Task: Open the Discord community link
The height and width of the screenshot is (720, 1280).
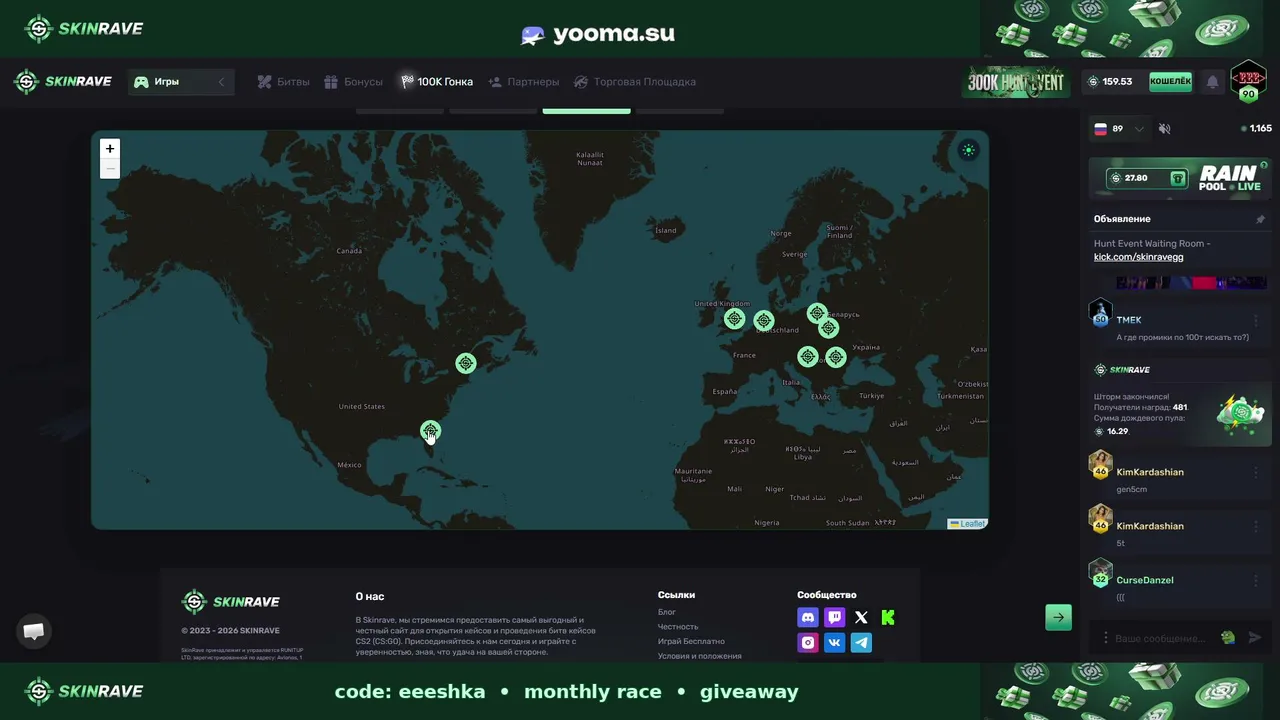Action: pos(808,618)
